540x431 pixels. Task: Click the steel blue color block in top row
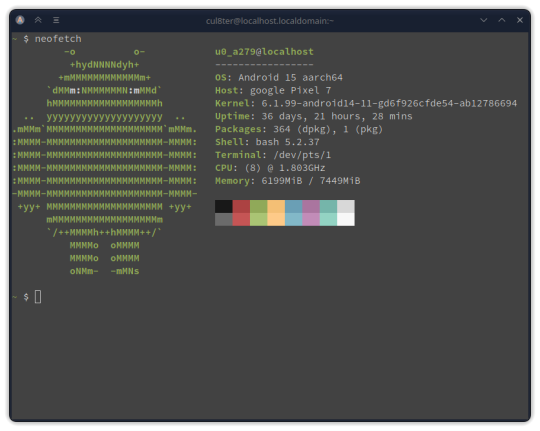pyautogui.click(x=294, y=206)
